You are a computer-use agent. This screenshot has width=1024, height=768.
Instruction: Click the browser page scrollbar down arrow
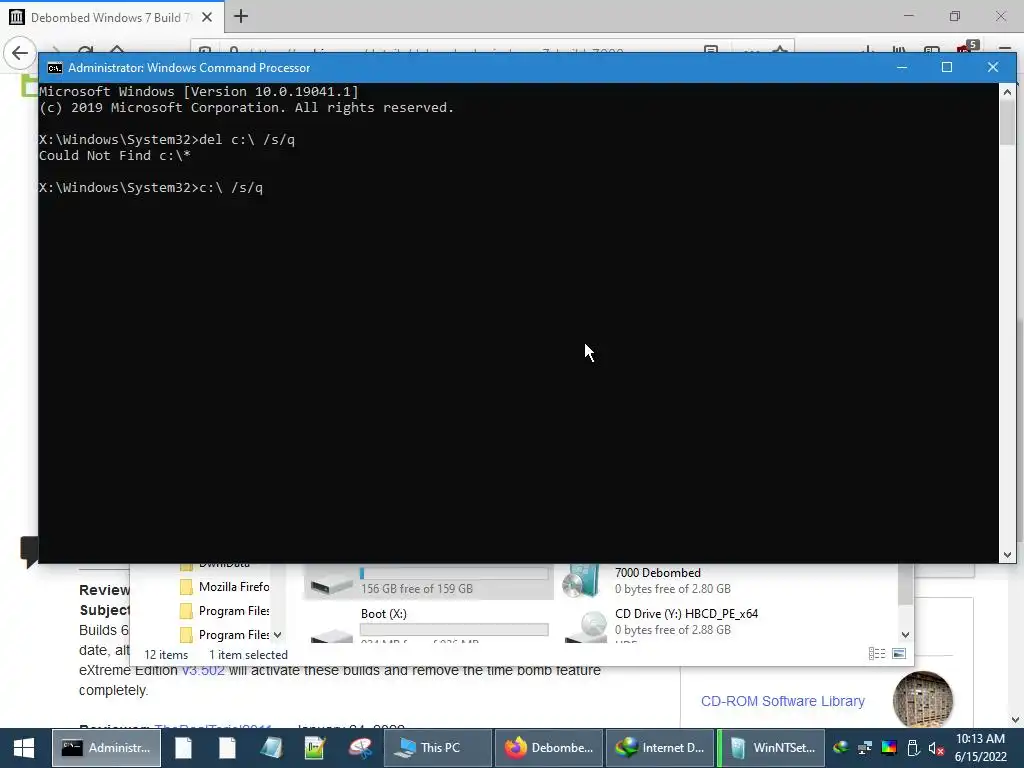[x=1016, y=720]
